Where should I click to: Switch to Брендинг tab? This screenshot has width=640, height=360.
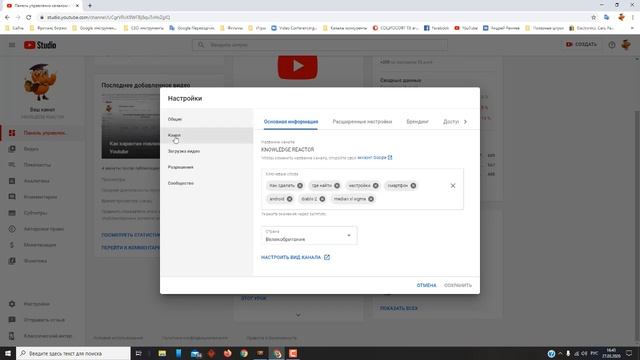tap(417, 122)
